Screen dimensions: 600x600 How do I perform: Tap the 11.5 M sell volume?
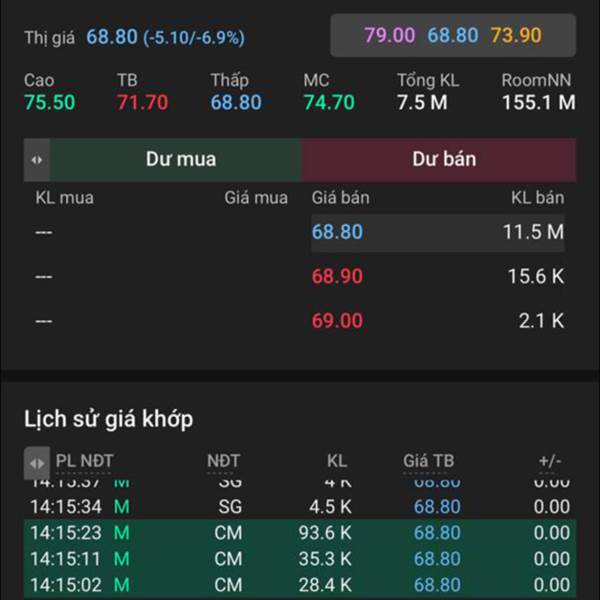pos(533,233)
